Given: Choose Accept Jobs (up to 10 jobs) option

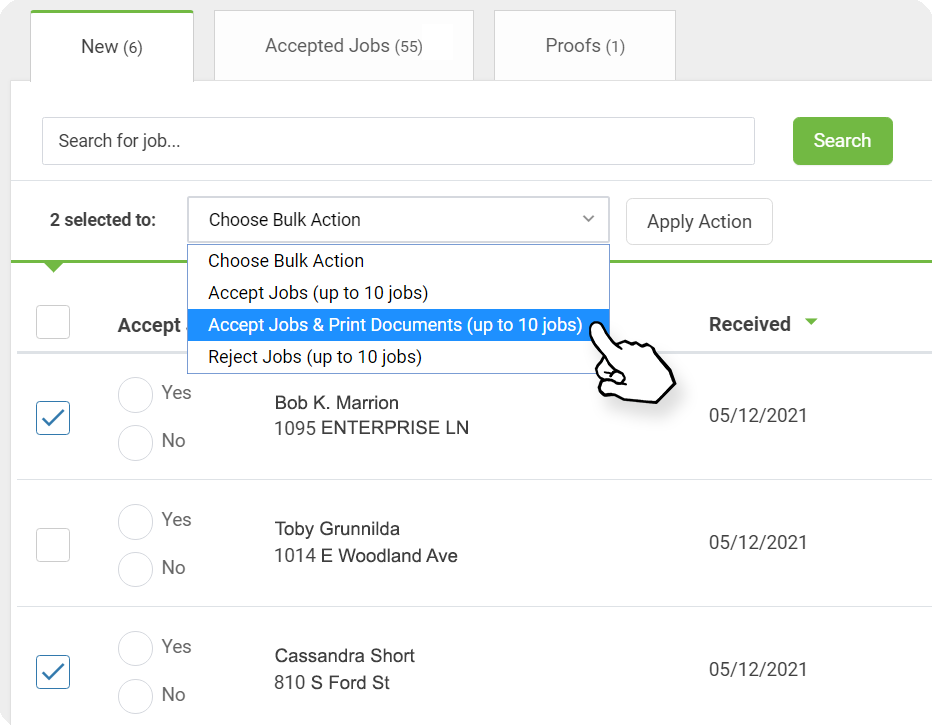Looking at the screenshot, I should point(318,293).
